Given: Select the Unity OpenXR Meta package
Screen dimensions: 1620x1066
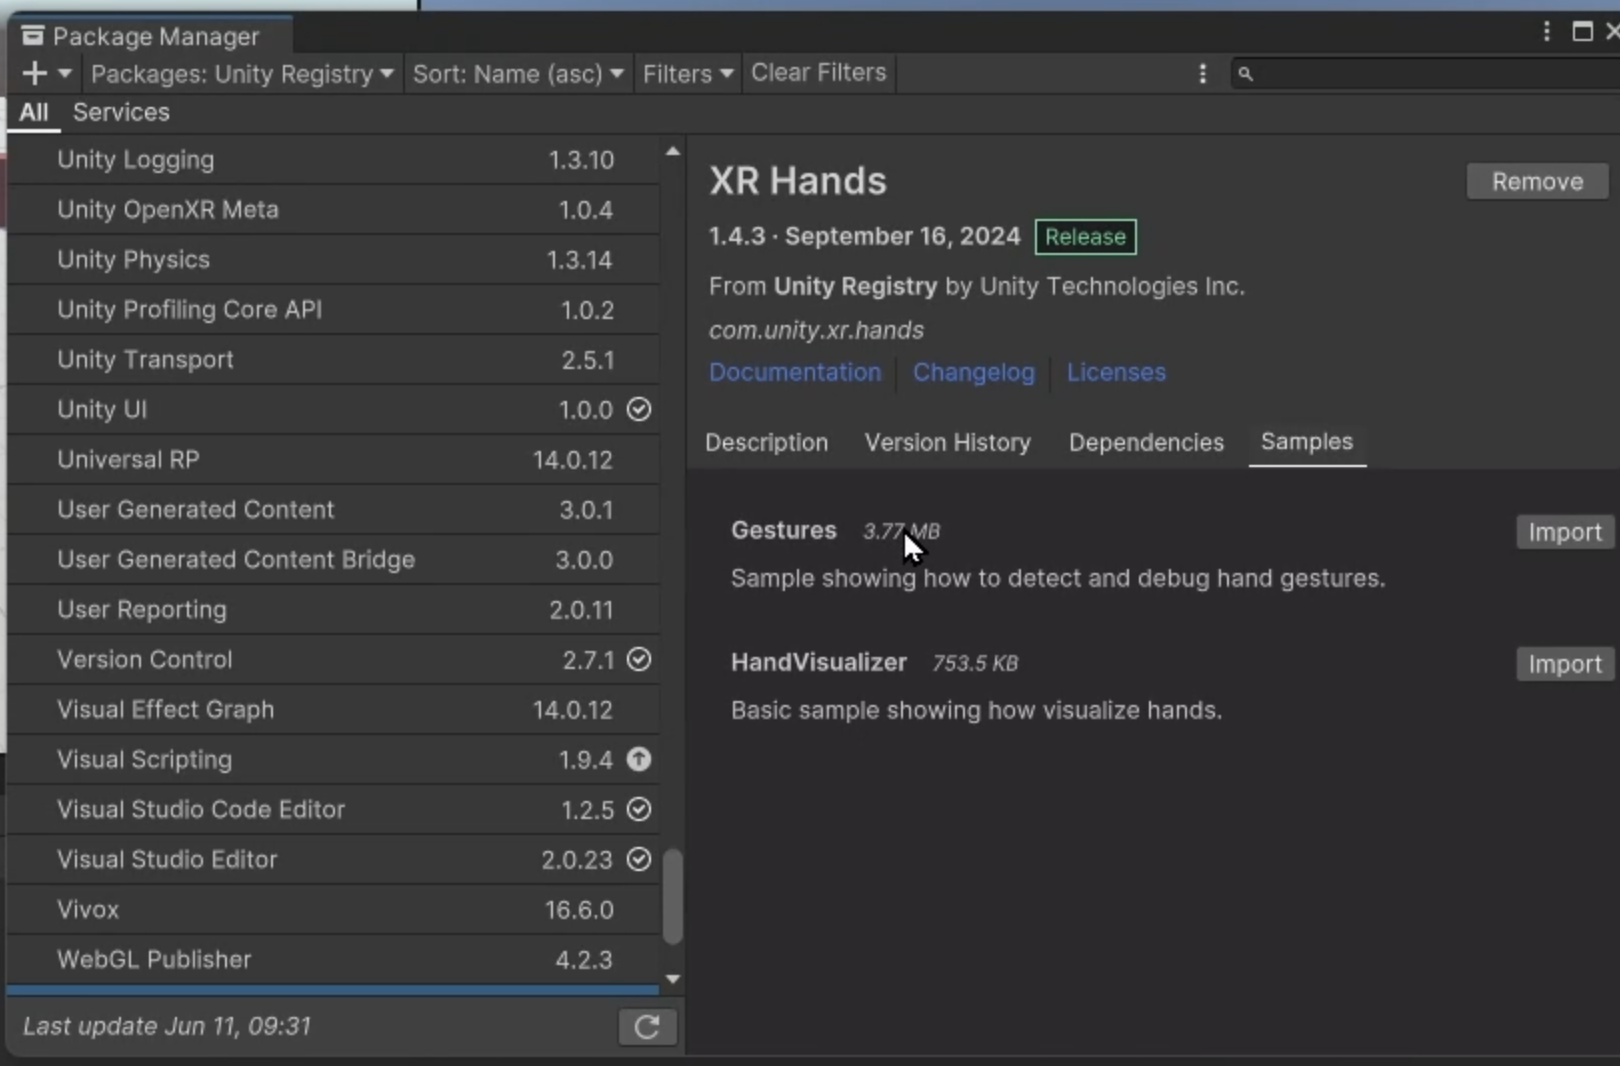Looking at the screenshot, I should 333,210.
